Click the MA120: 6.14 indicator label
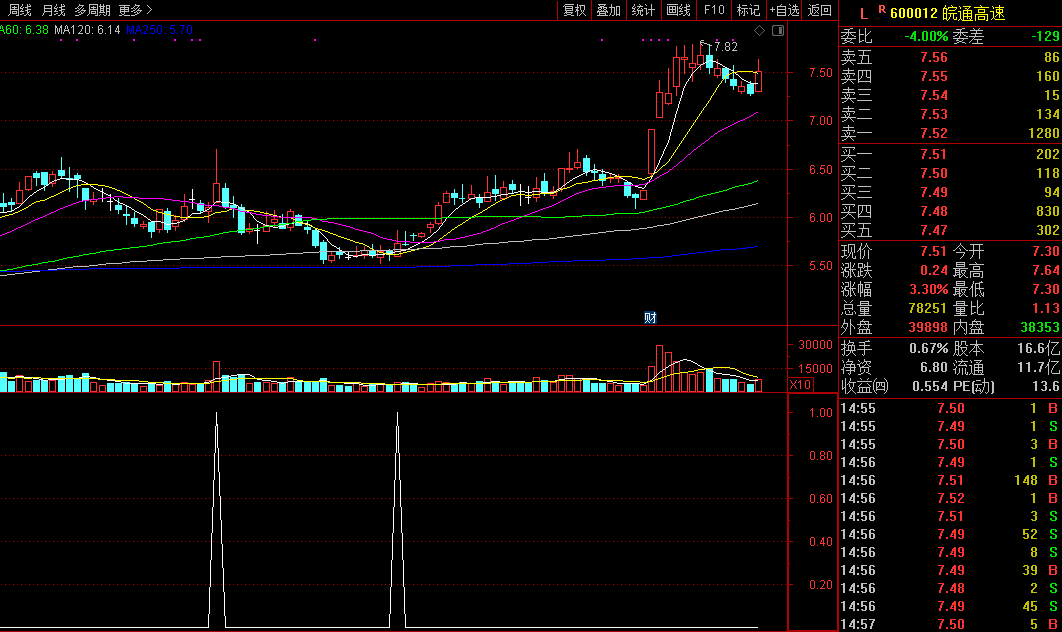1062x632 pixels. tap(87, 30)
